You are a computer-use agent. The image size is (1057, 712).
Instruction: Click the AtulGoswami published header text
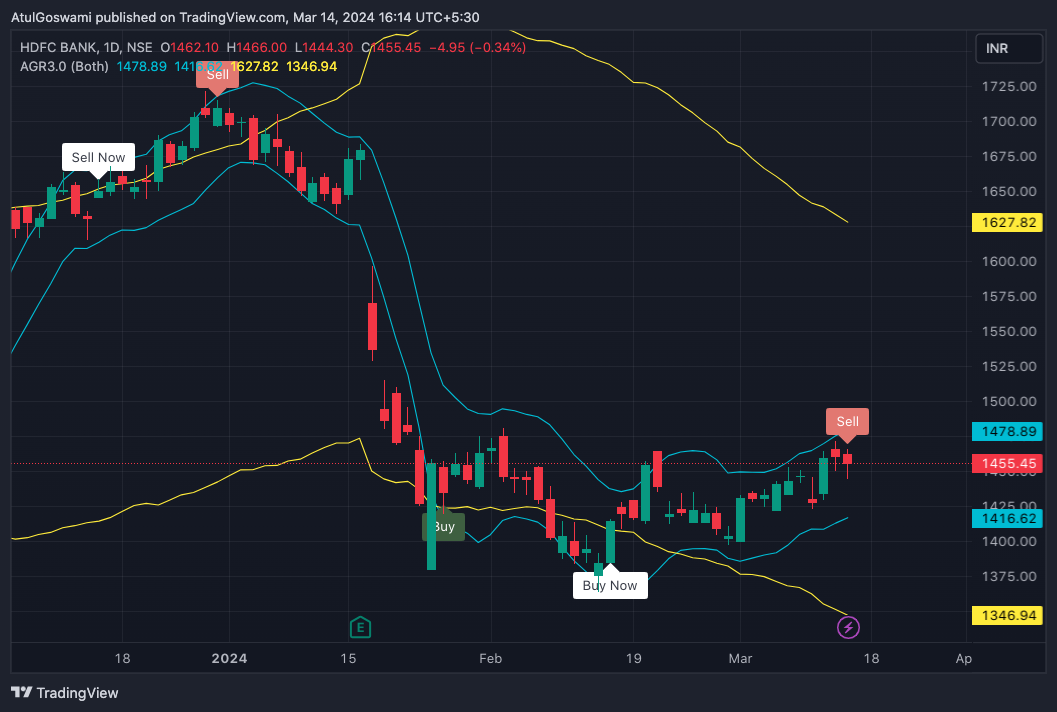coord(245,17)
